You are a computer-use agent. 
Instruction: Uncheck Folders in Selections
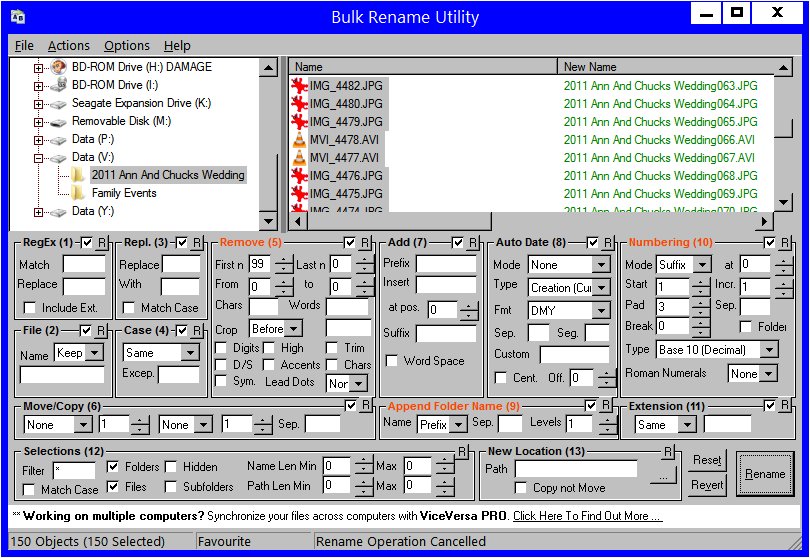click(x=113, y=467)
